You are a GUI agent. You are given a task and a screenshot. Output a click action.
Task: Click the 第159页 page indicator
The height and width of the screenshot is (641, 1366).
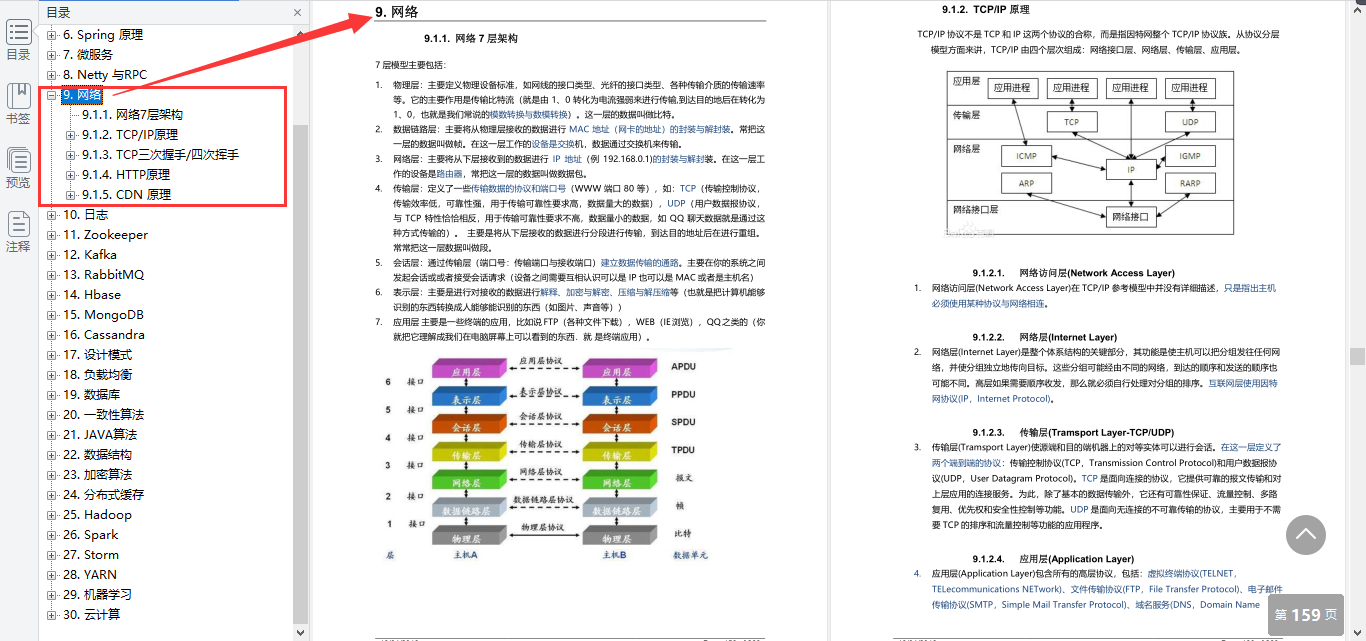(x=1306, y=615)
